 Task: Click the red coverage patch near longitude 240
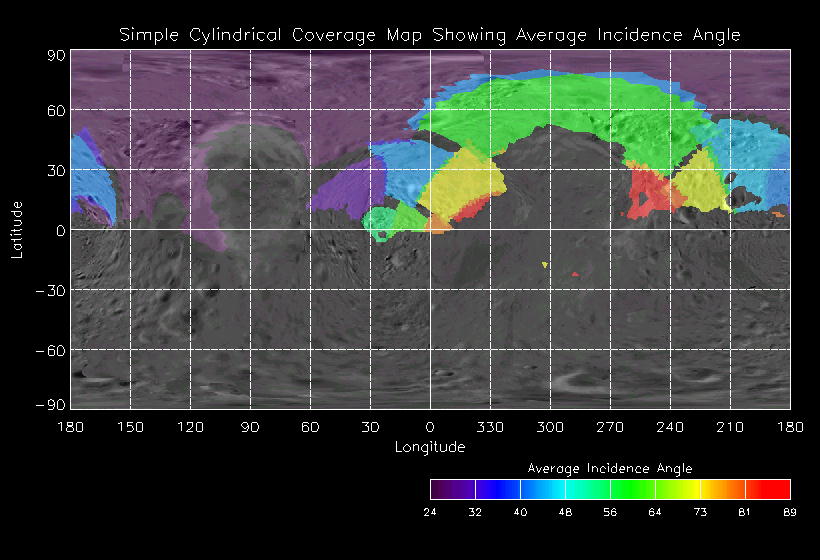648,190
